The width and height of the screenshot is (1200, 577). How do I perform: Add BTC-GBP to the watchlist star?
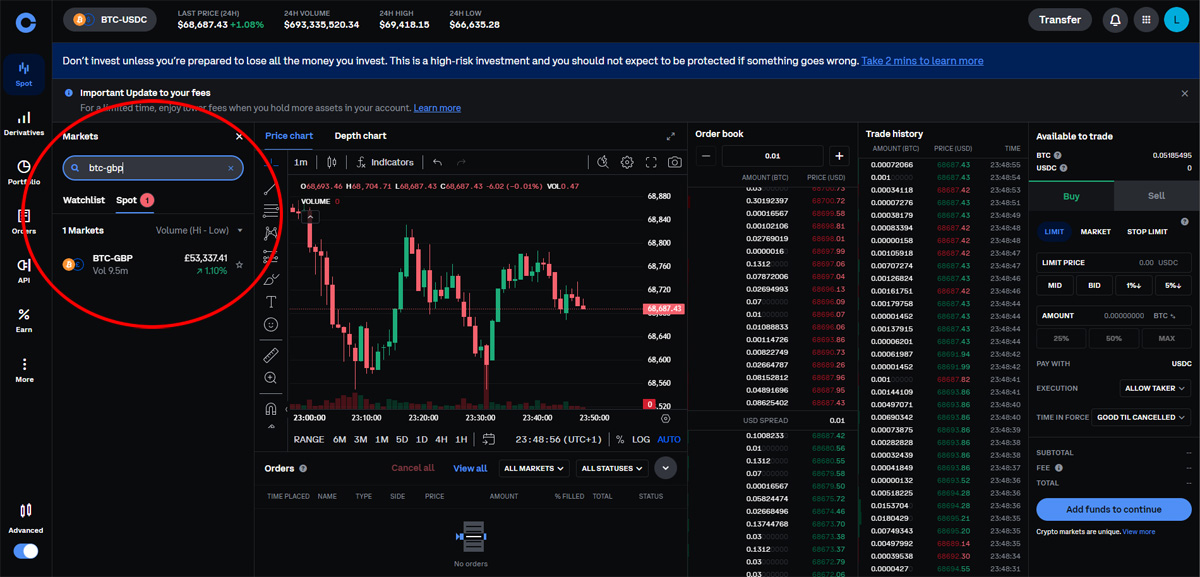239,265
